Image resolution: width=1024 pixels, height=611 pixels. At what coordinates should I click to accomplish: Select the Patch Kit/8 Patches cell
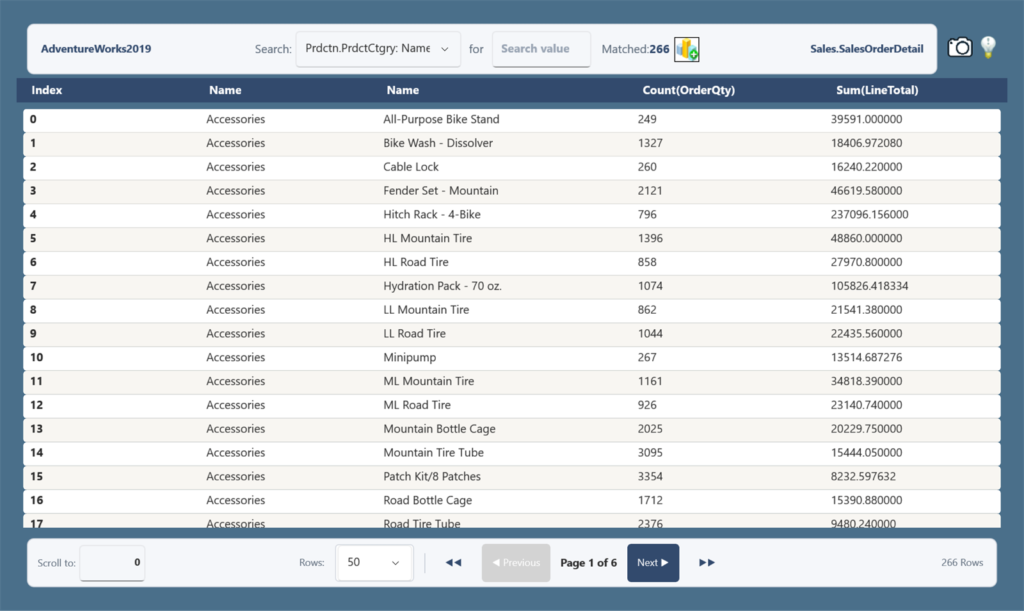point(432,477)
